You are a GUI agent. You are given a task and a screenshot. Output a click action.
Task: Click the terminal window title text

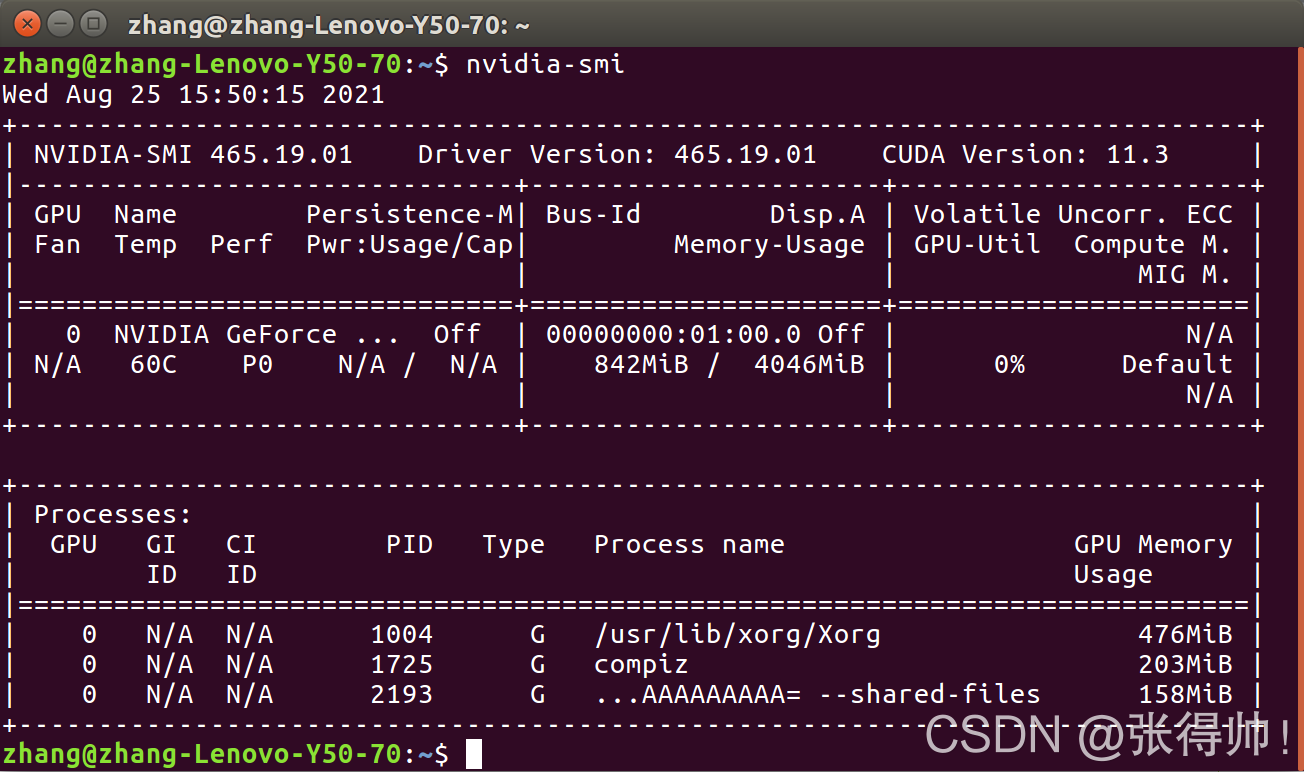[329, 24]
